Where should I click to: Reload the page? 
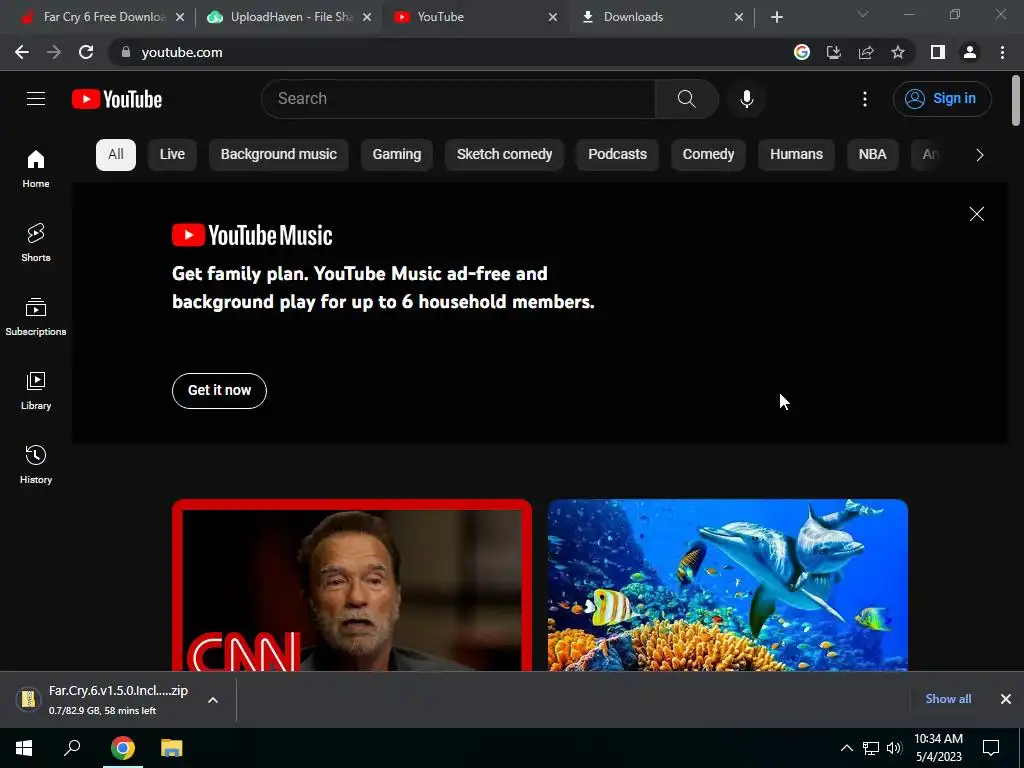point(86,52)
